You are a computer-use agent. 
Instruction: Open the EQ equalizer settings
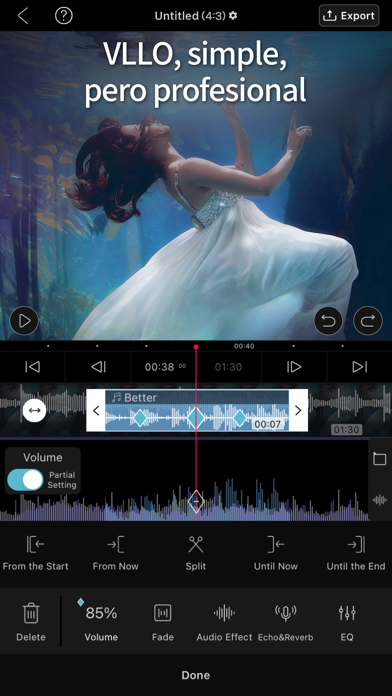(347, 622)
